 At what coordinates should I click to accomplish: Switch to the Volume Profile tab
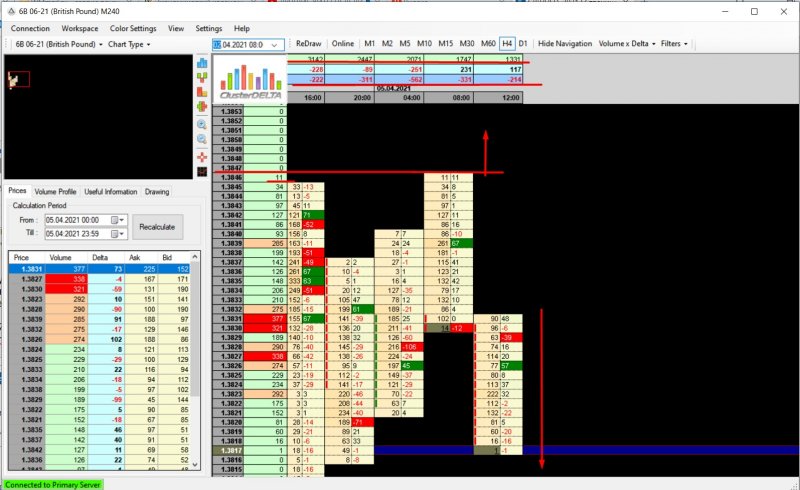tap(55, 191)
